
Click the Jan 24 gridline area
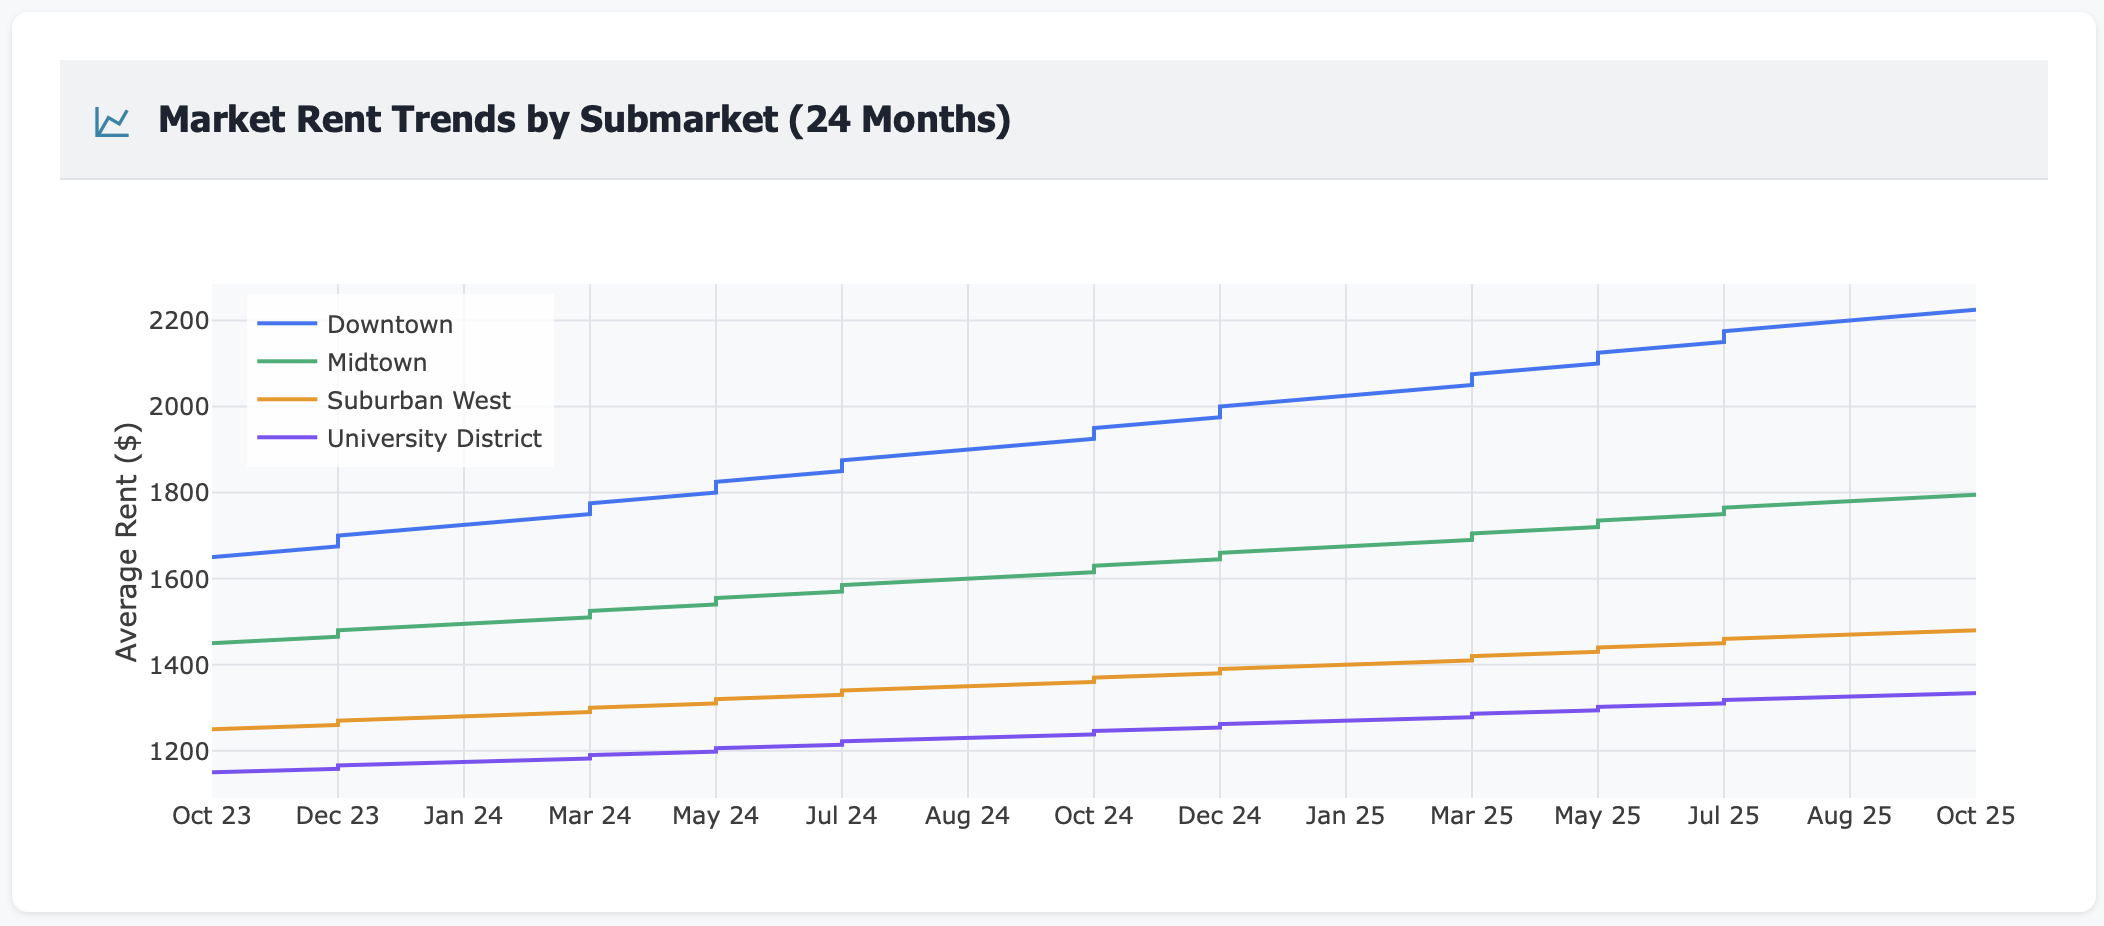tap(465, 550)
